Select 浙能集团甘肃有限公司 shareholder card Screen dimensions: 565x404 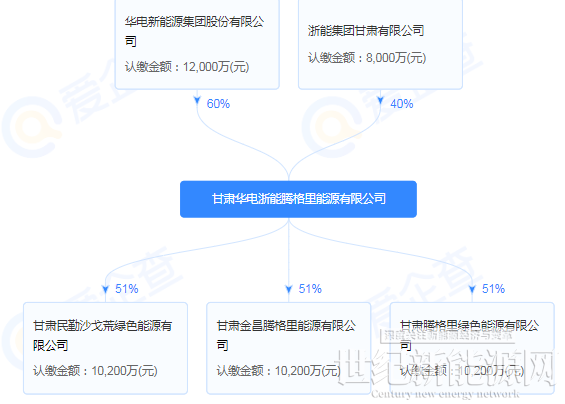(381, 44)
